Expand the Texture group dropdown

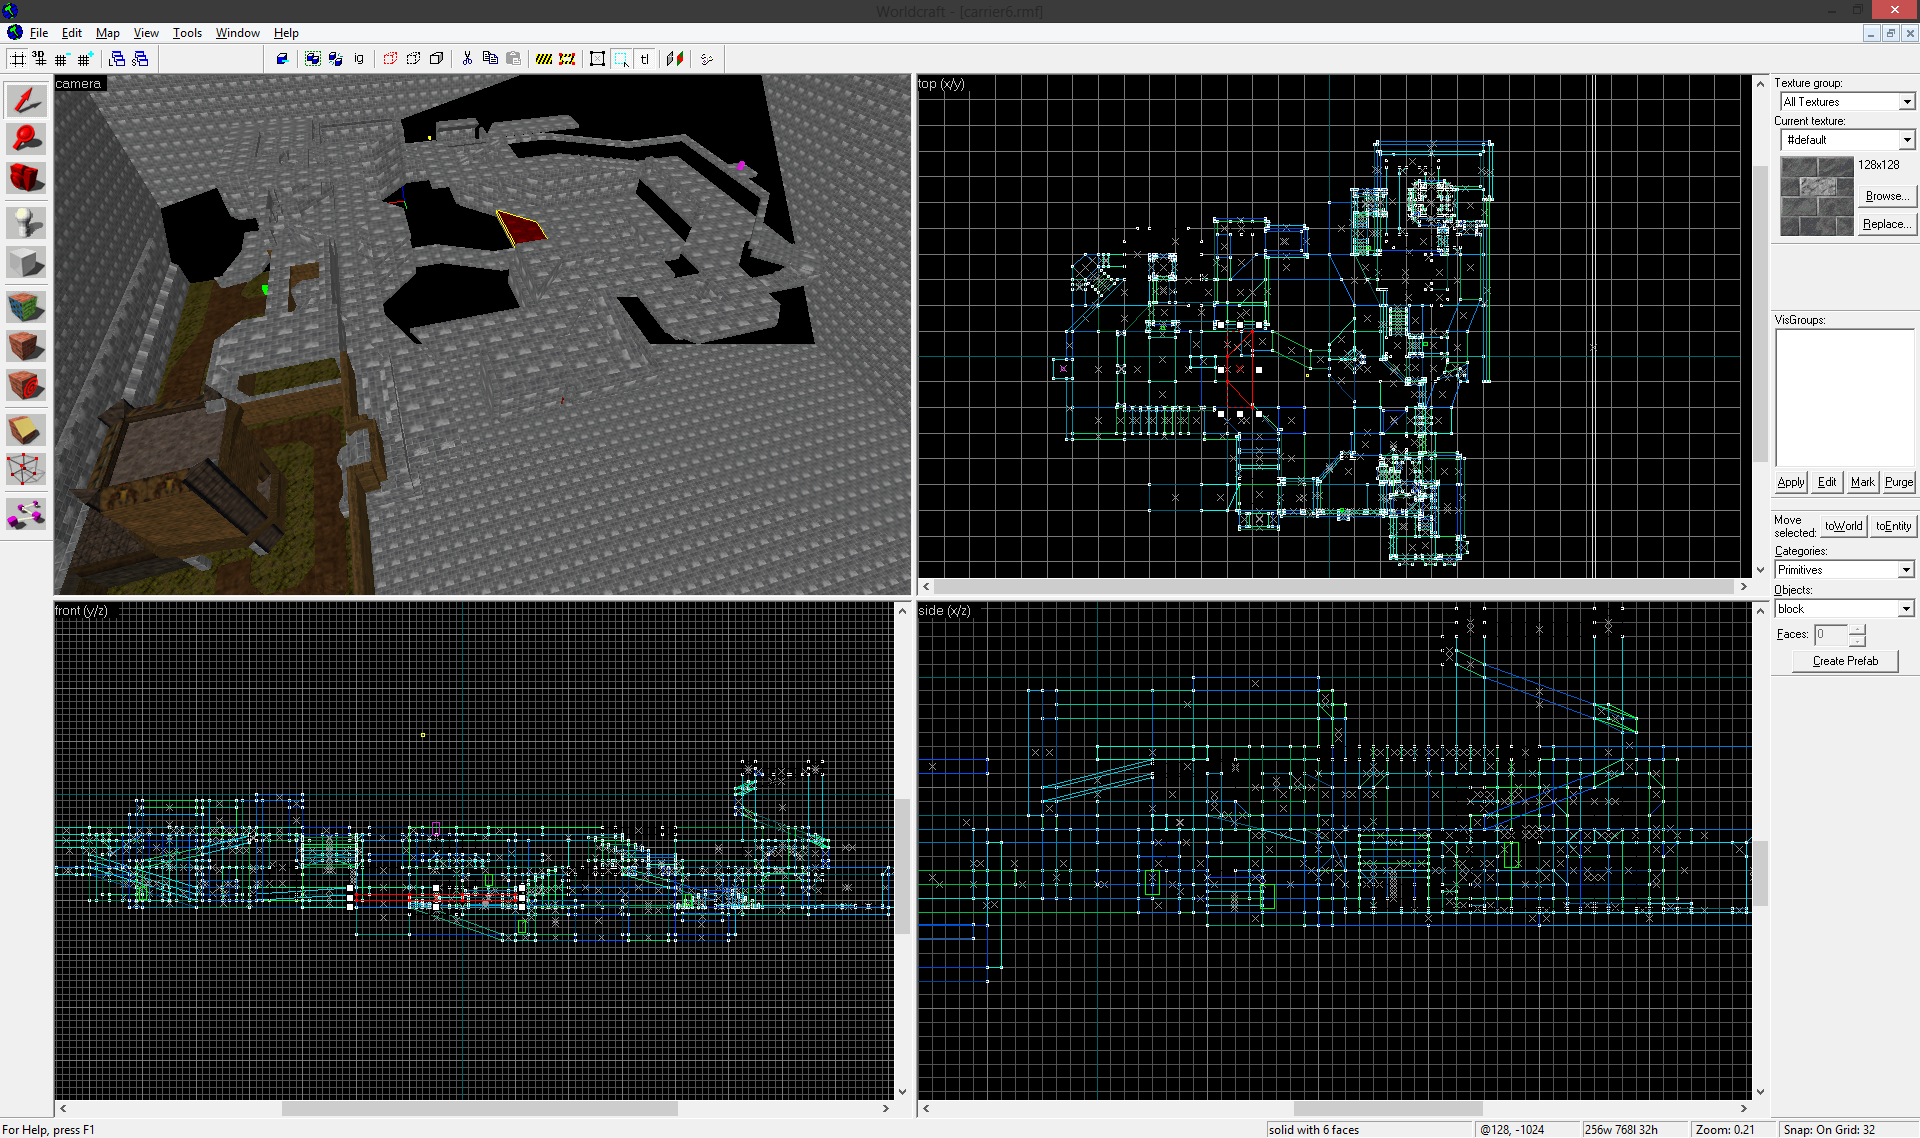pyautogui.click(x=1906, y=102)
